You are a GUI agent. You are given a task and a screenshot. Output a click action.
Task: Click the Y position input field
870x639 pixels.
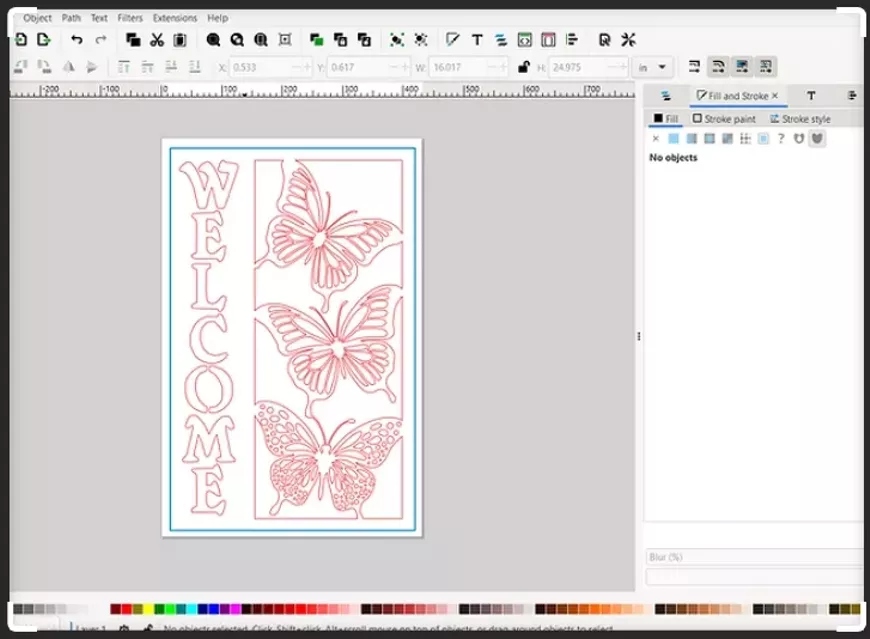pyautogui.click(x=368, y=67)
